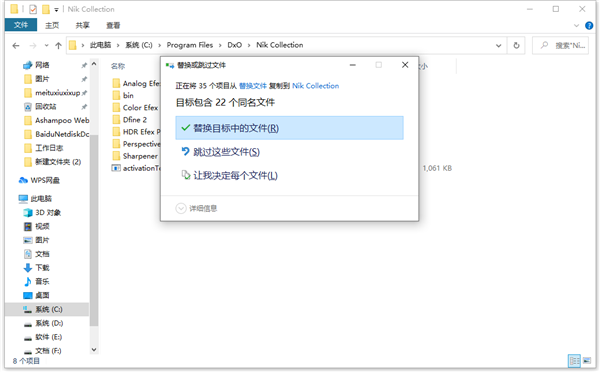Switch to the 查看 ribbon tab
This screenshot has height=372, width=600.
[113, 25]
